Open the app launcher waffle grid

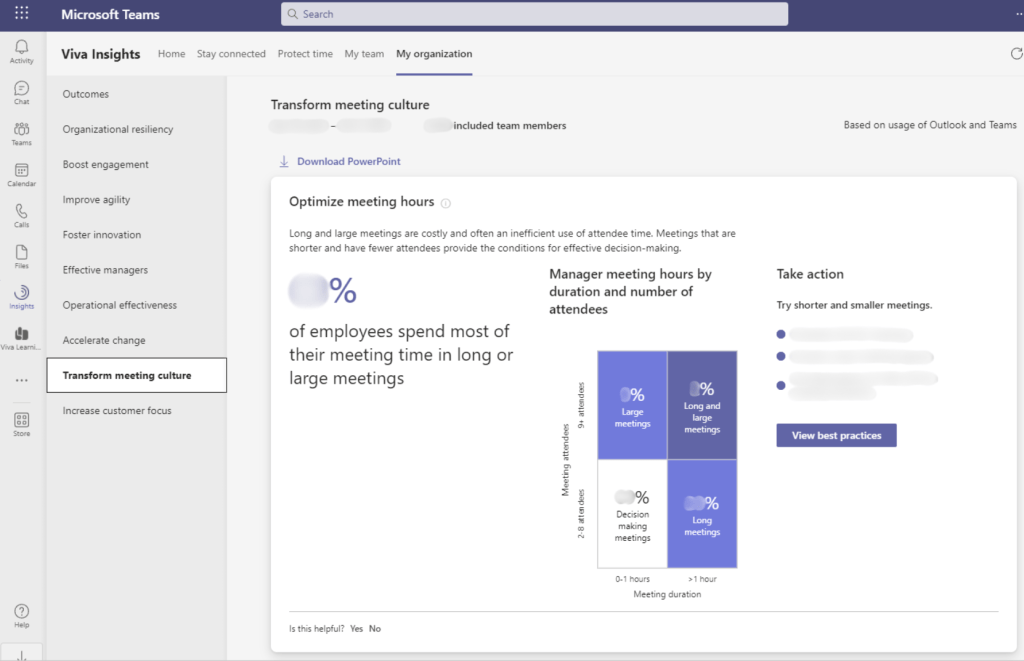click(x=22, y=14)
